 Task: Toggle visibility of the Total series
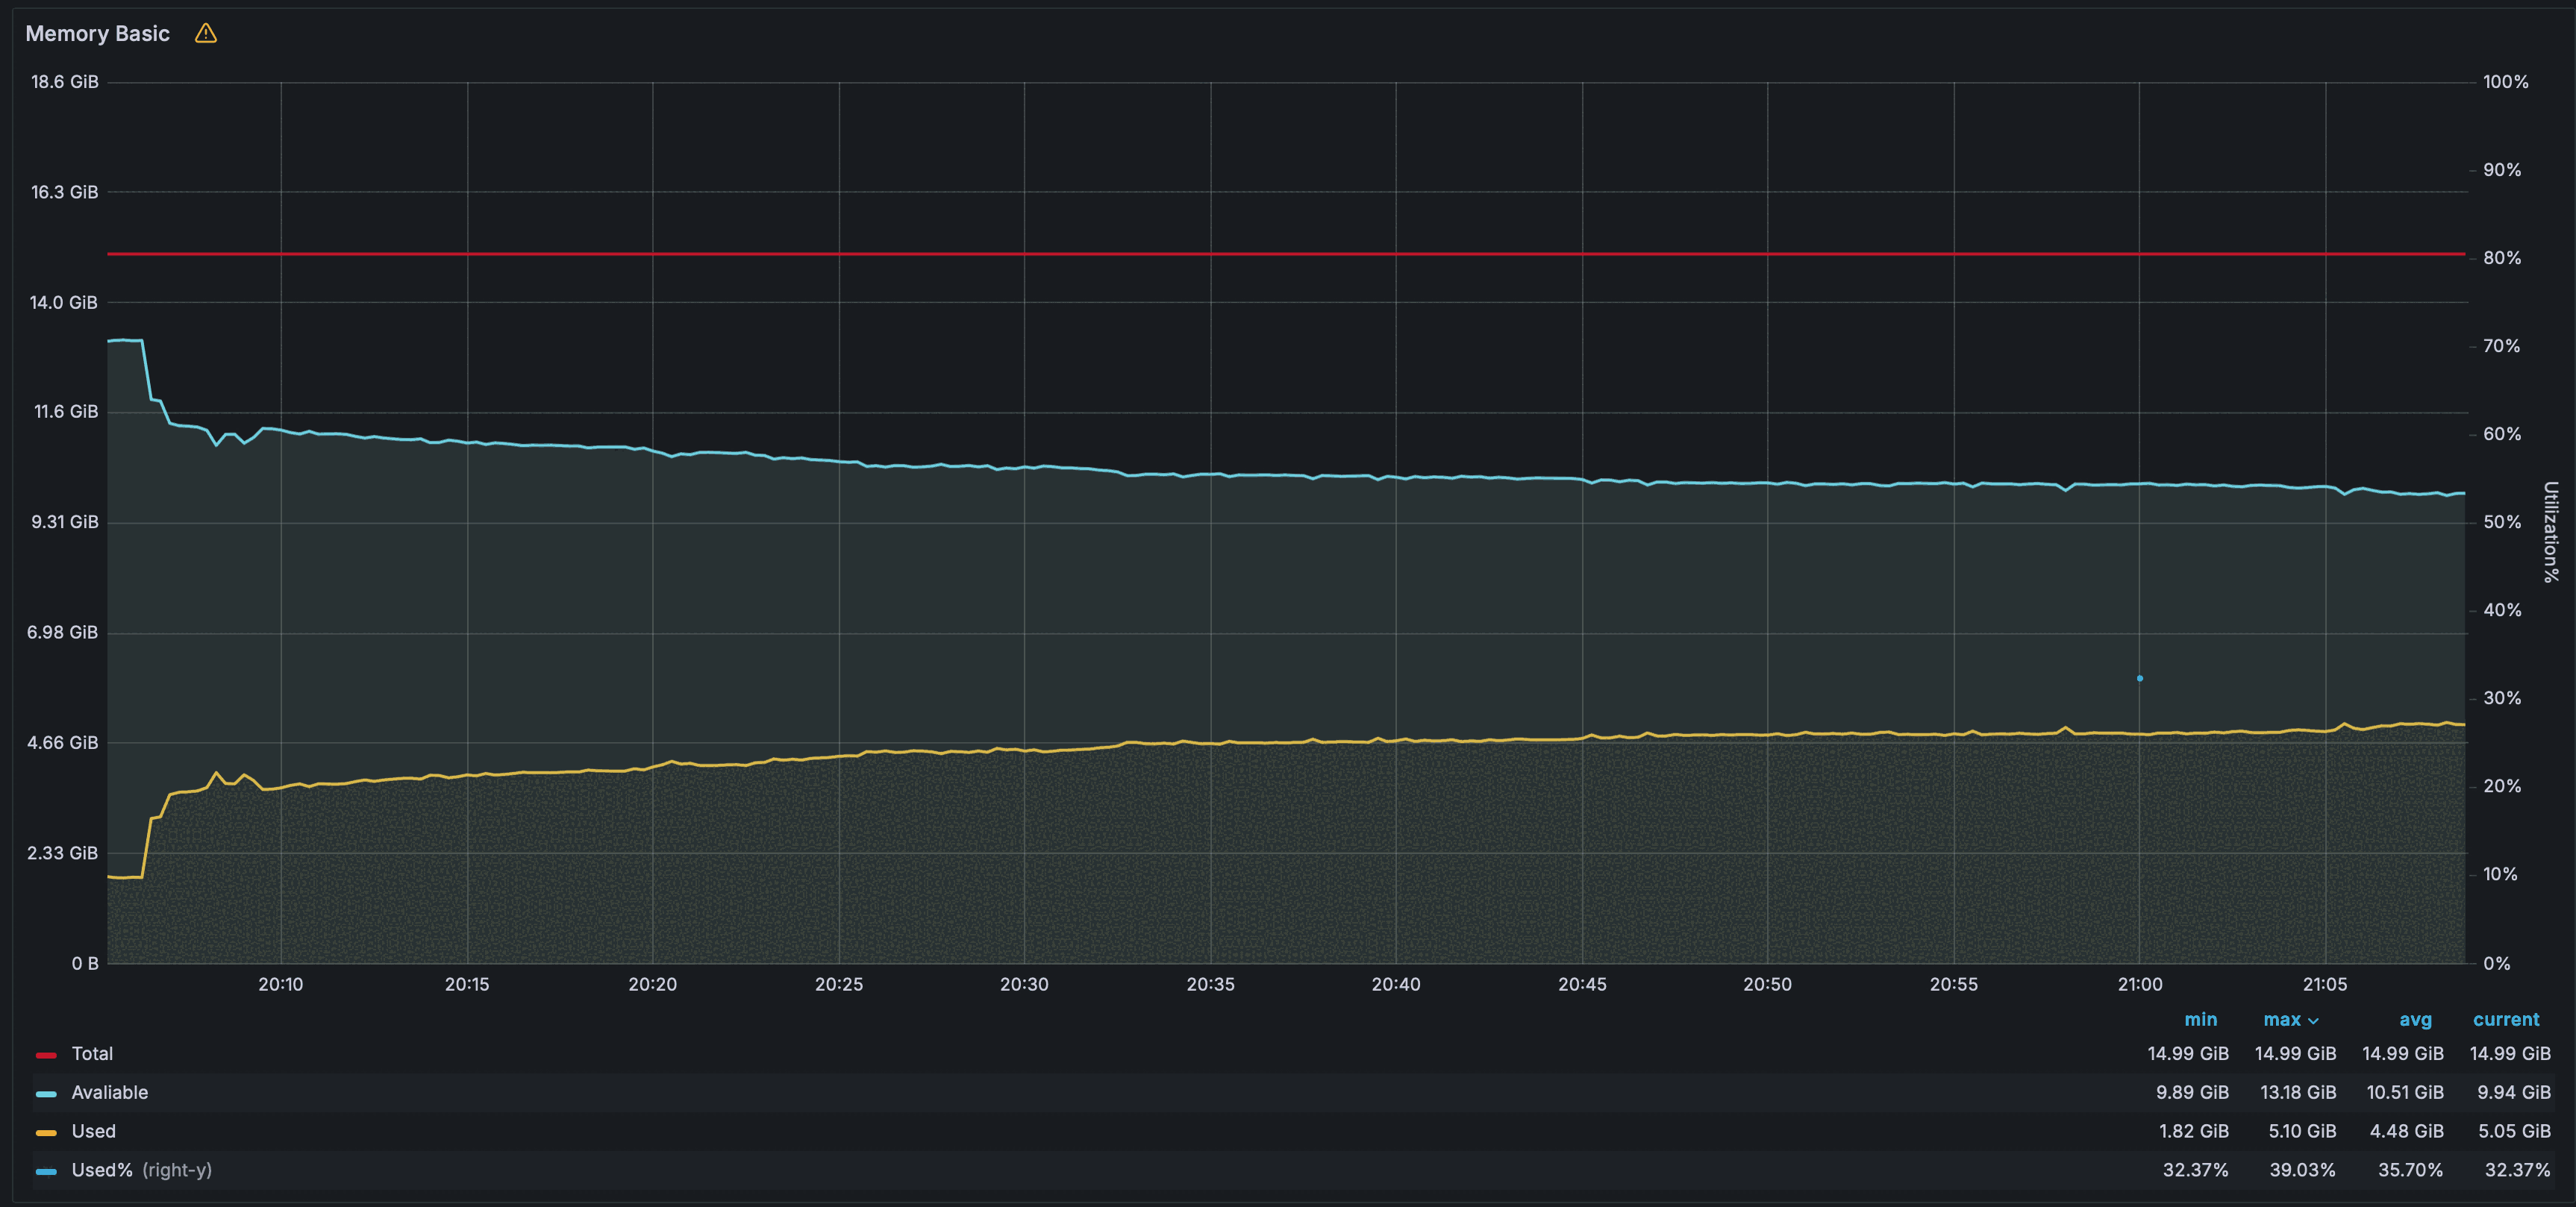(x=92, y=1054)
